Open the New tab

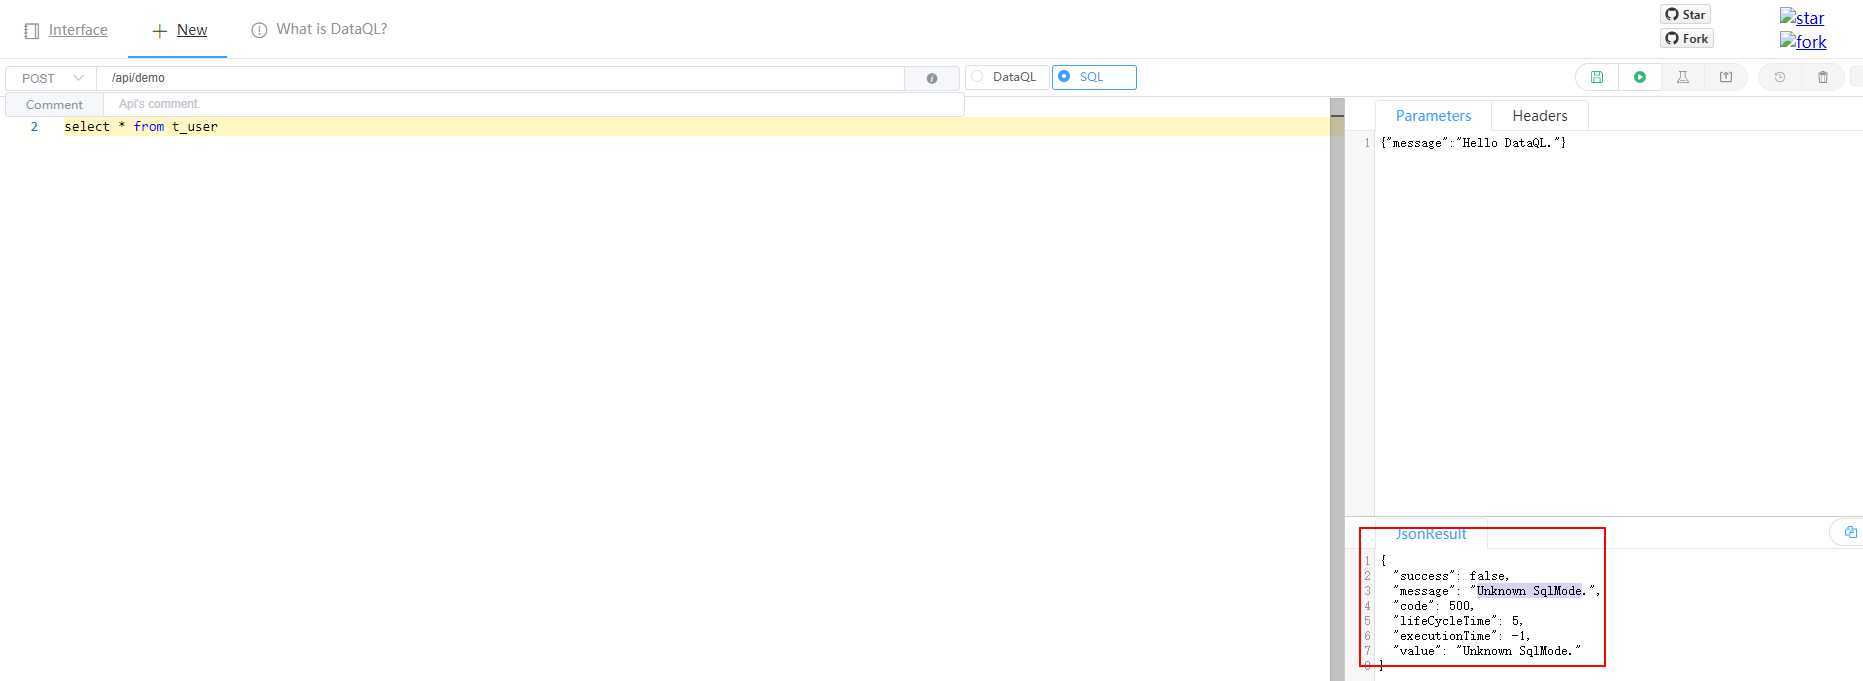point(179,30)
